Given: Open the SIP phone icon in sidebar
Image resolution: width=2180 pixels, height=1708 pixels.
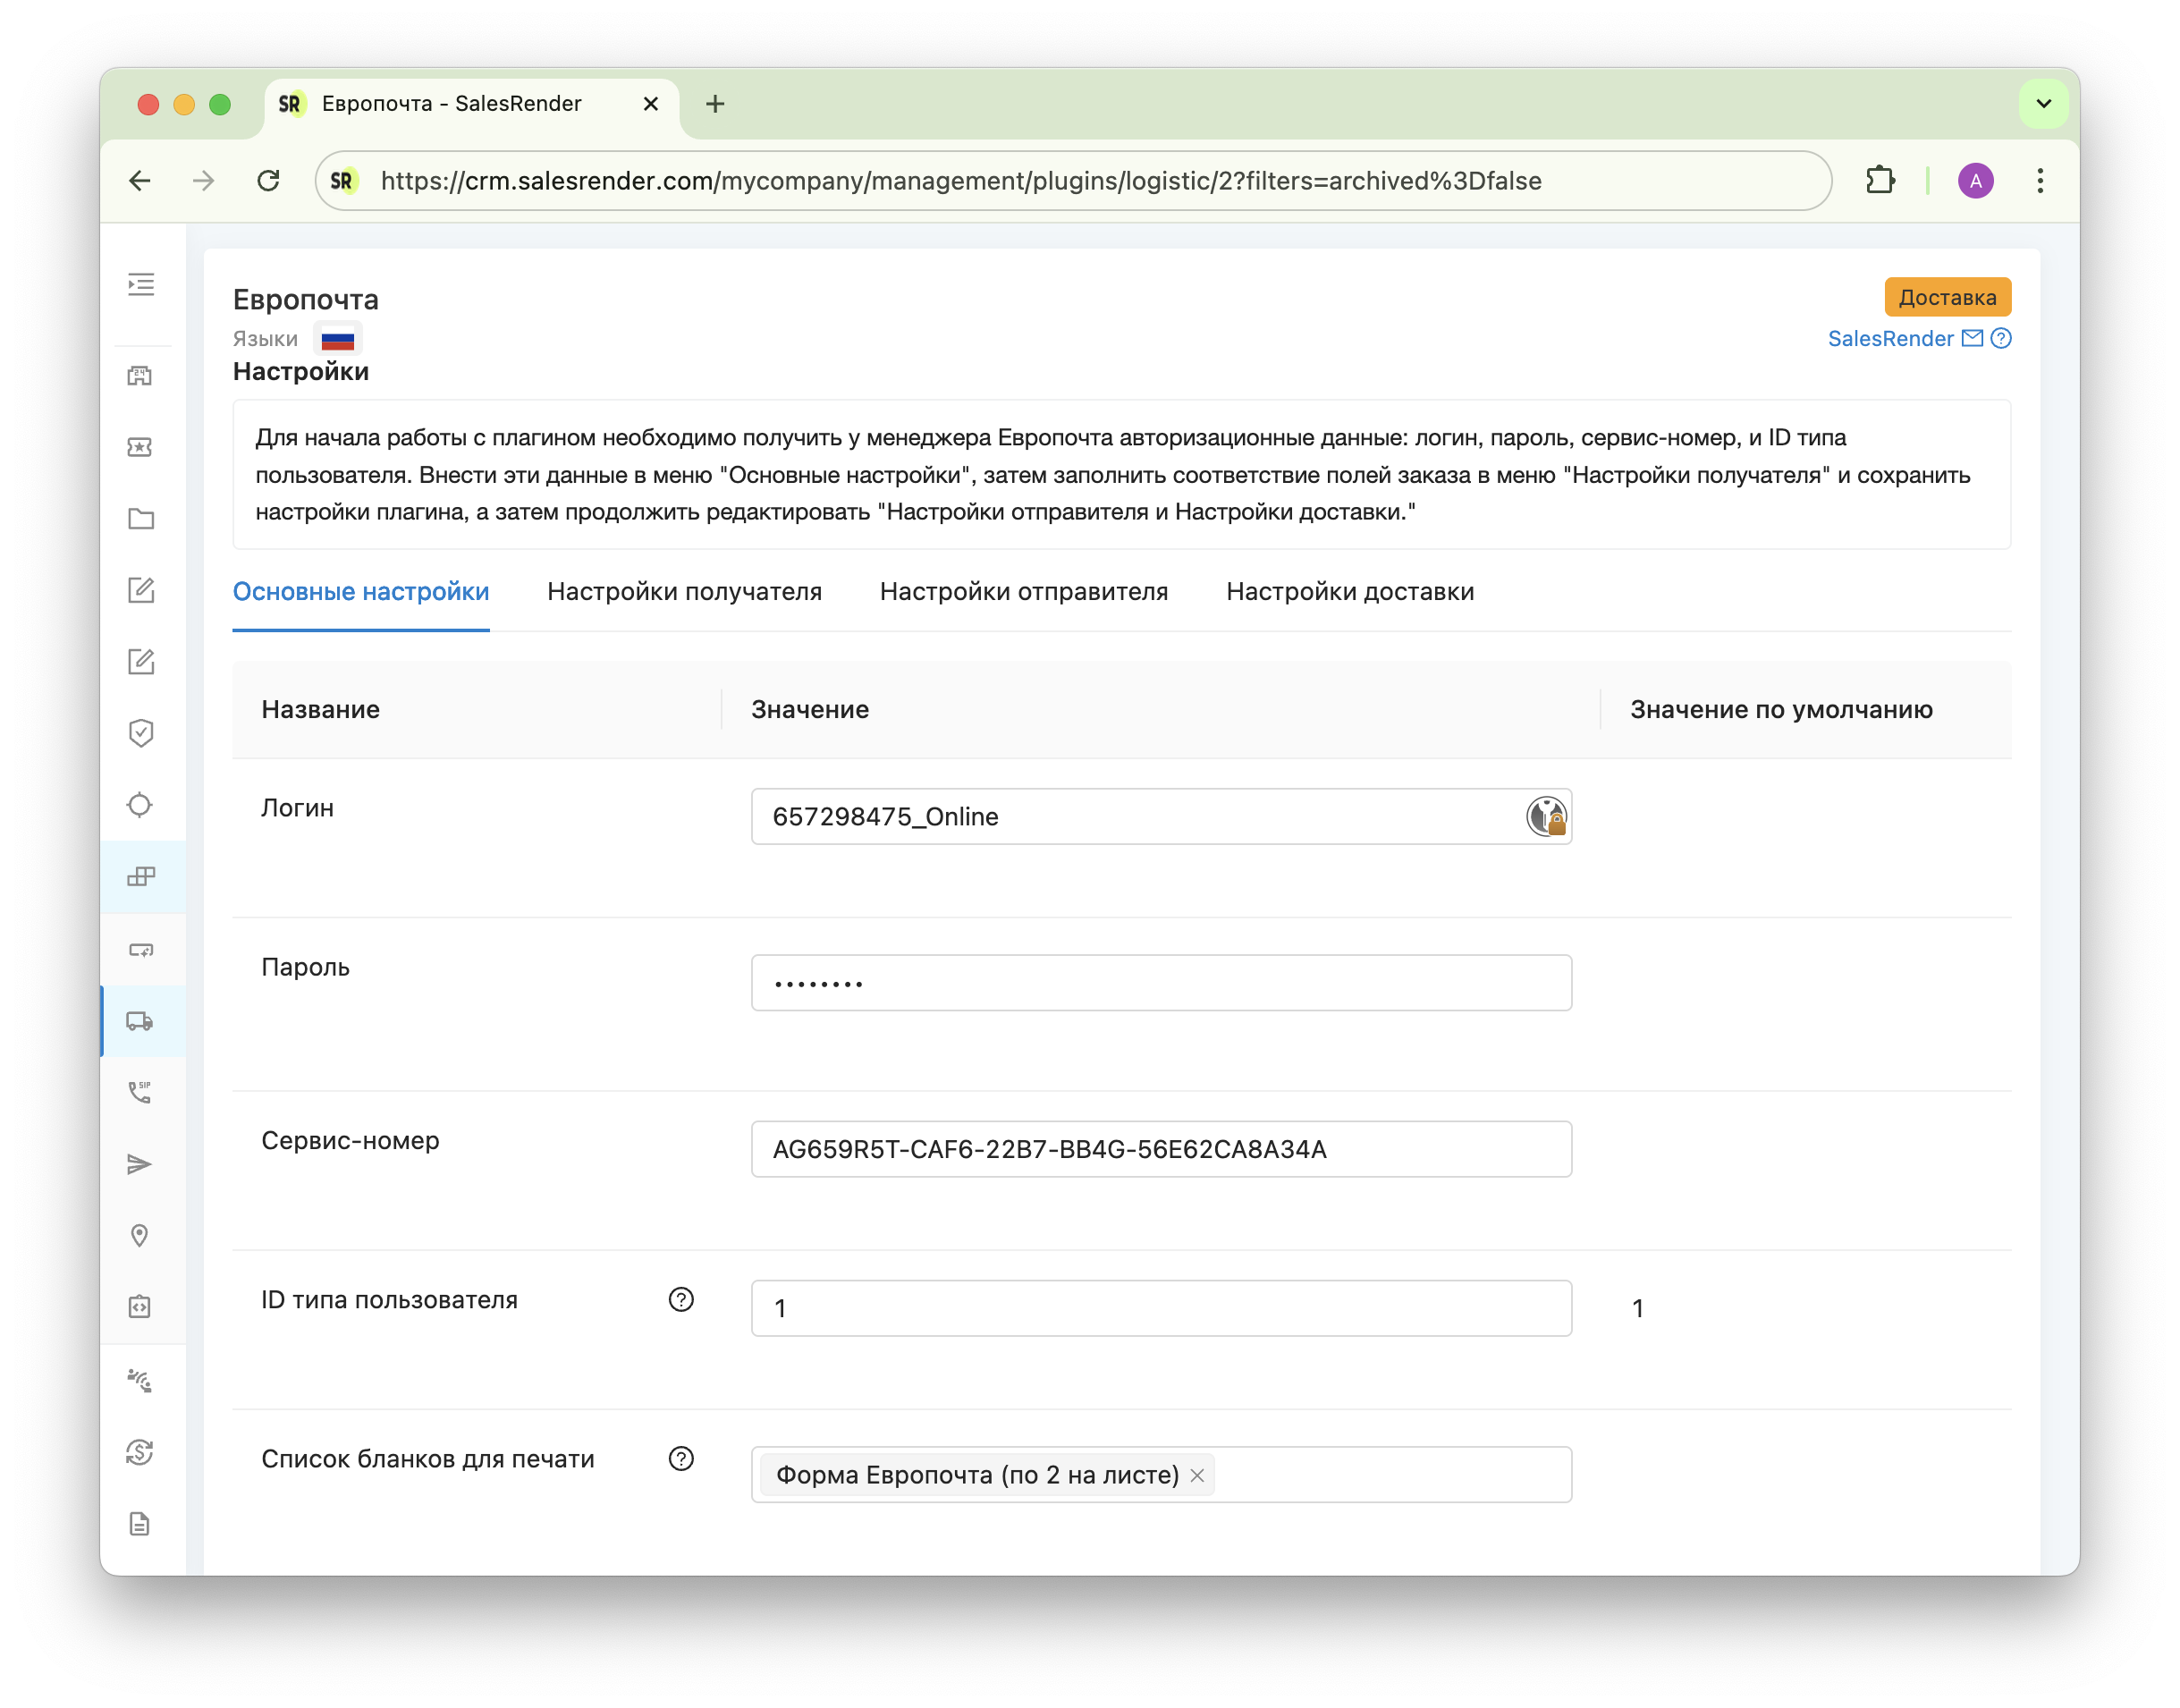Looking at the screenshot, I should pyautogui.click(x=140, y=1092).
